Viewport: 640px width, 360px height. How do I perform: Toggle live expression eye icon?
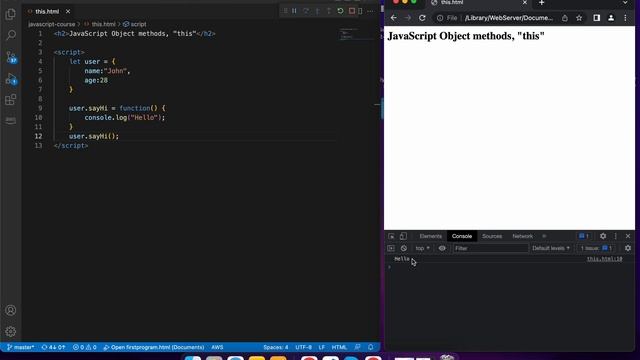(x=442, y=248)
